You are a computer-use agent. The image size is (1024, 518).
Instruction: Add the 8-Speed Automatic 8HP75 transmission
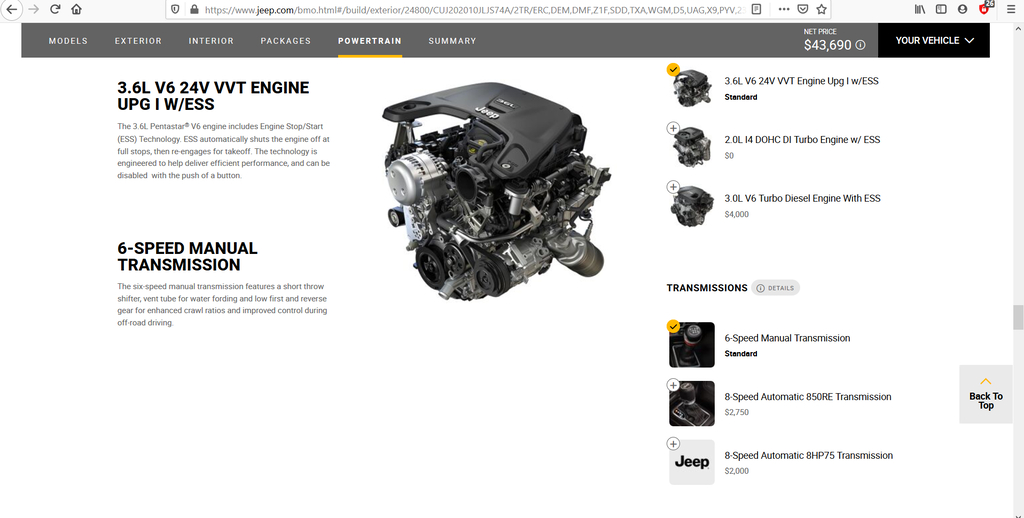click(673, 444)
